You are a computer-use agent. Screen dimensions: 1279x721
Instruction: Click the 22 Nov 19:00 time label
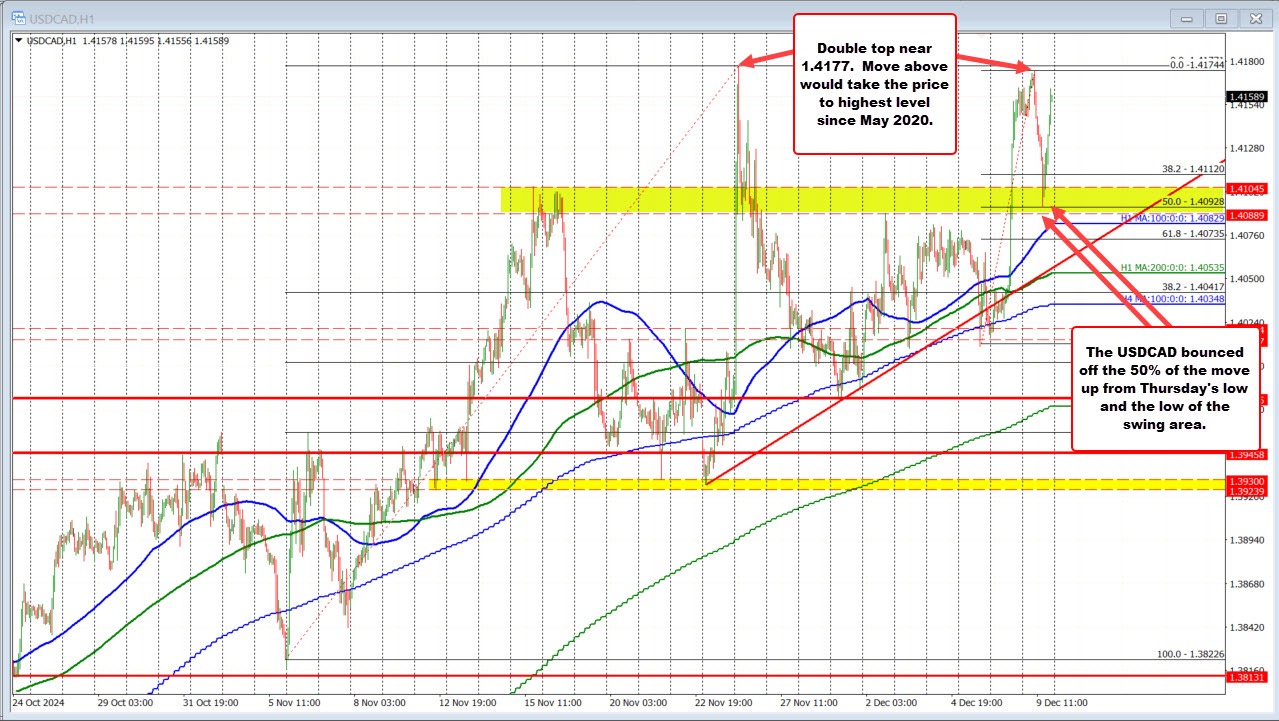tap(724, 703)
